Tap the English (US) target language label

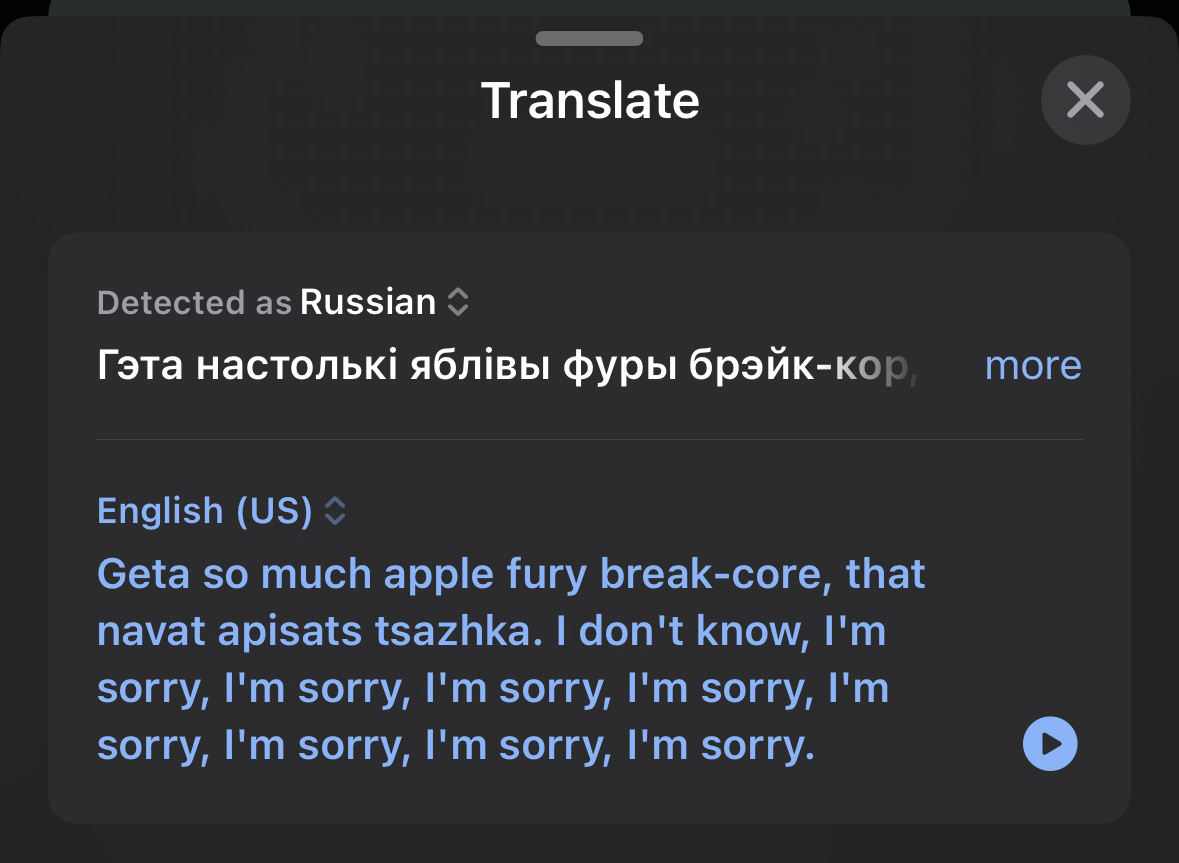point(205,511)
